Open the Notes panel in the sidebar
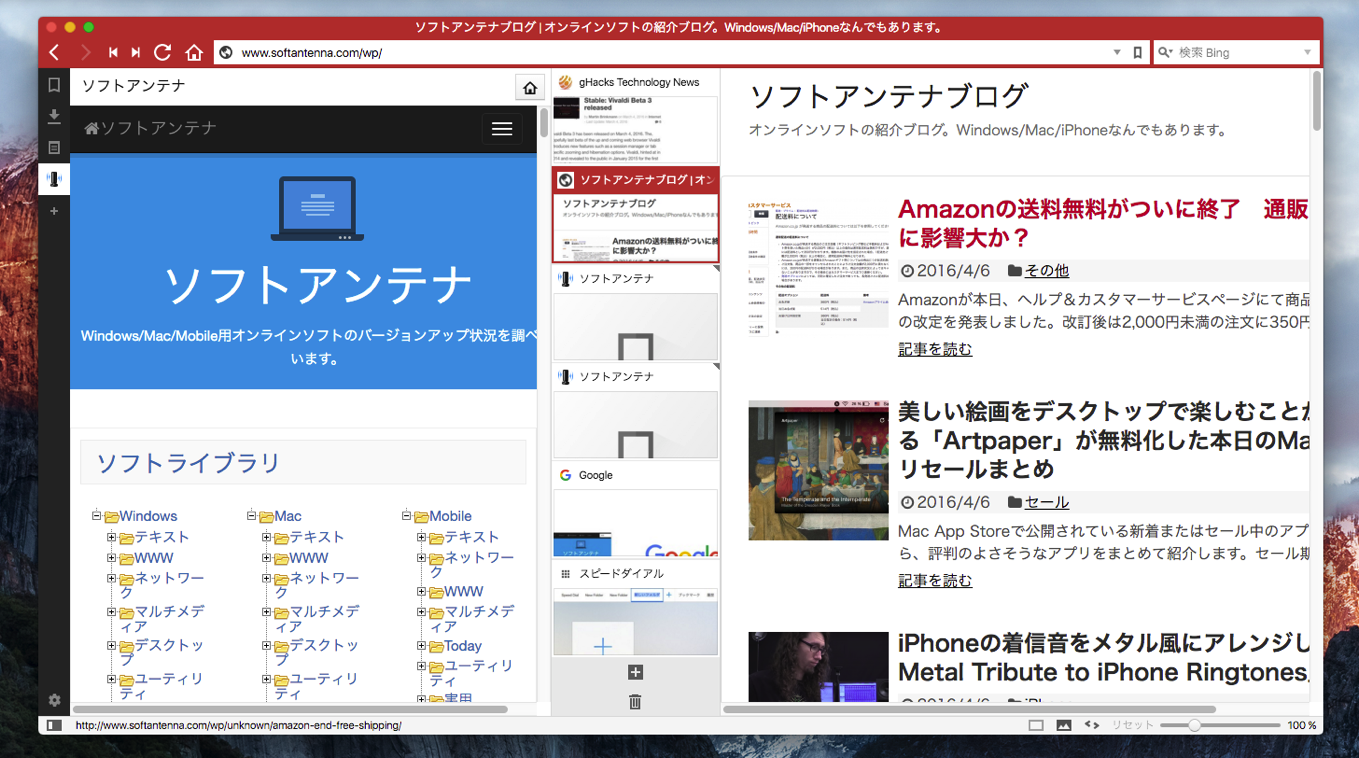 pos(54,148)
